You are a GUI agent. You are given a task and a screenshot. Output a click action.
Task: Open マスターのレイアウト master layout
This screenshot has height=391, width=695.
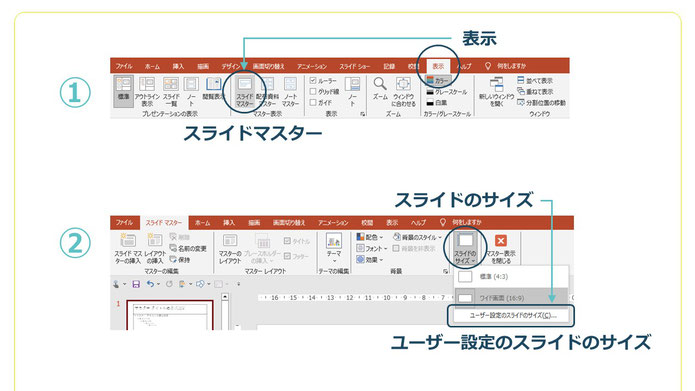coord(230,249)
